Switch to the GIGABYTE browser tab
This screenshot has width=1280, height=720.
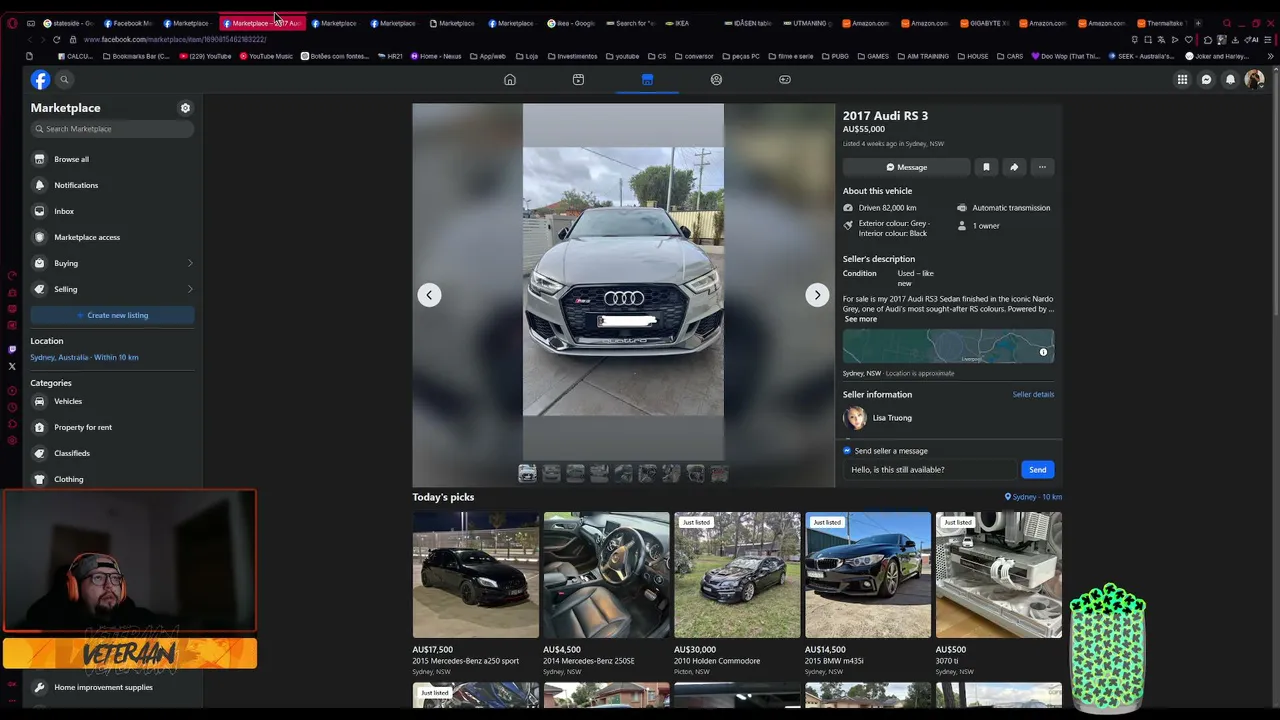[986, 23]
